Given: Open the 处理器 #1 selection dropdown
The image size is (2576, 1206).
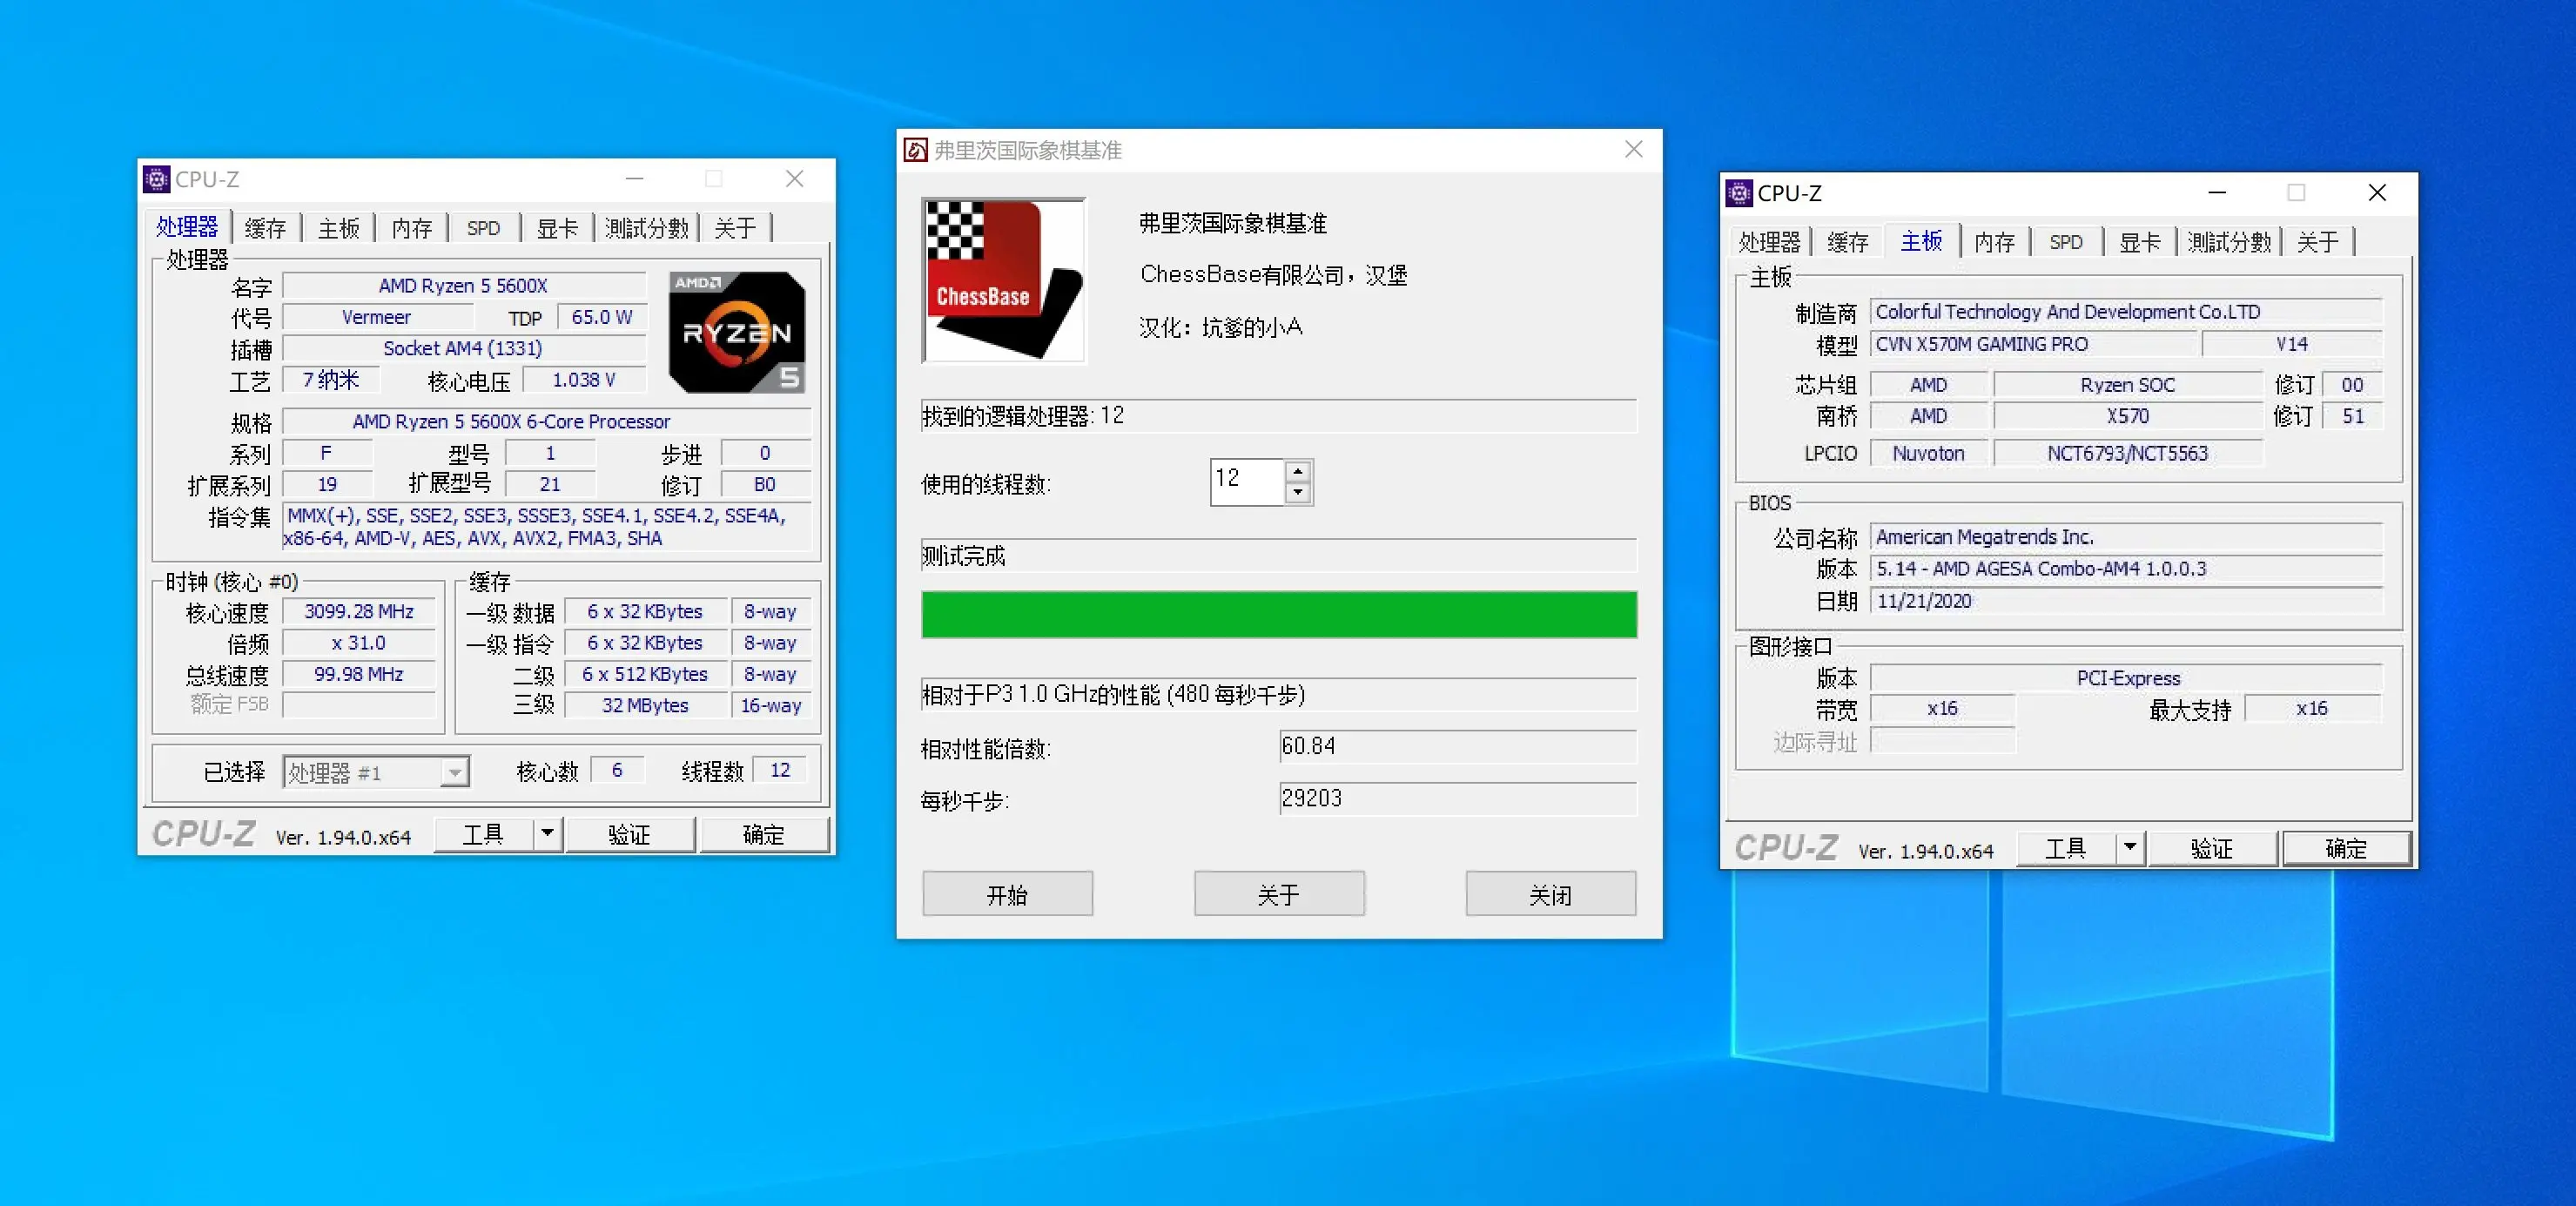Looking at the screenshot, I should point(455,772).
